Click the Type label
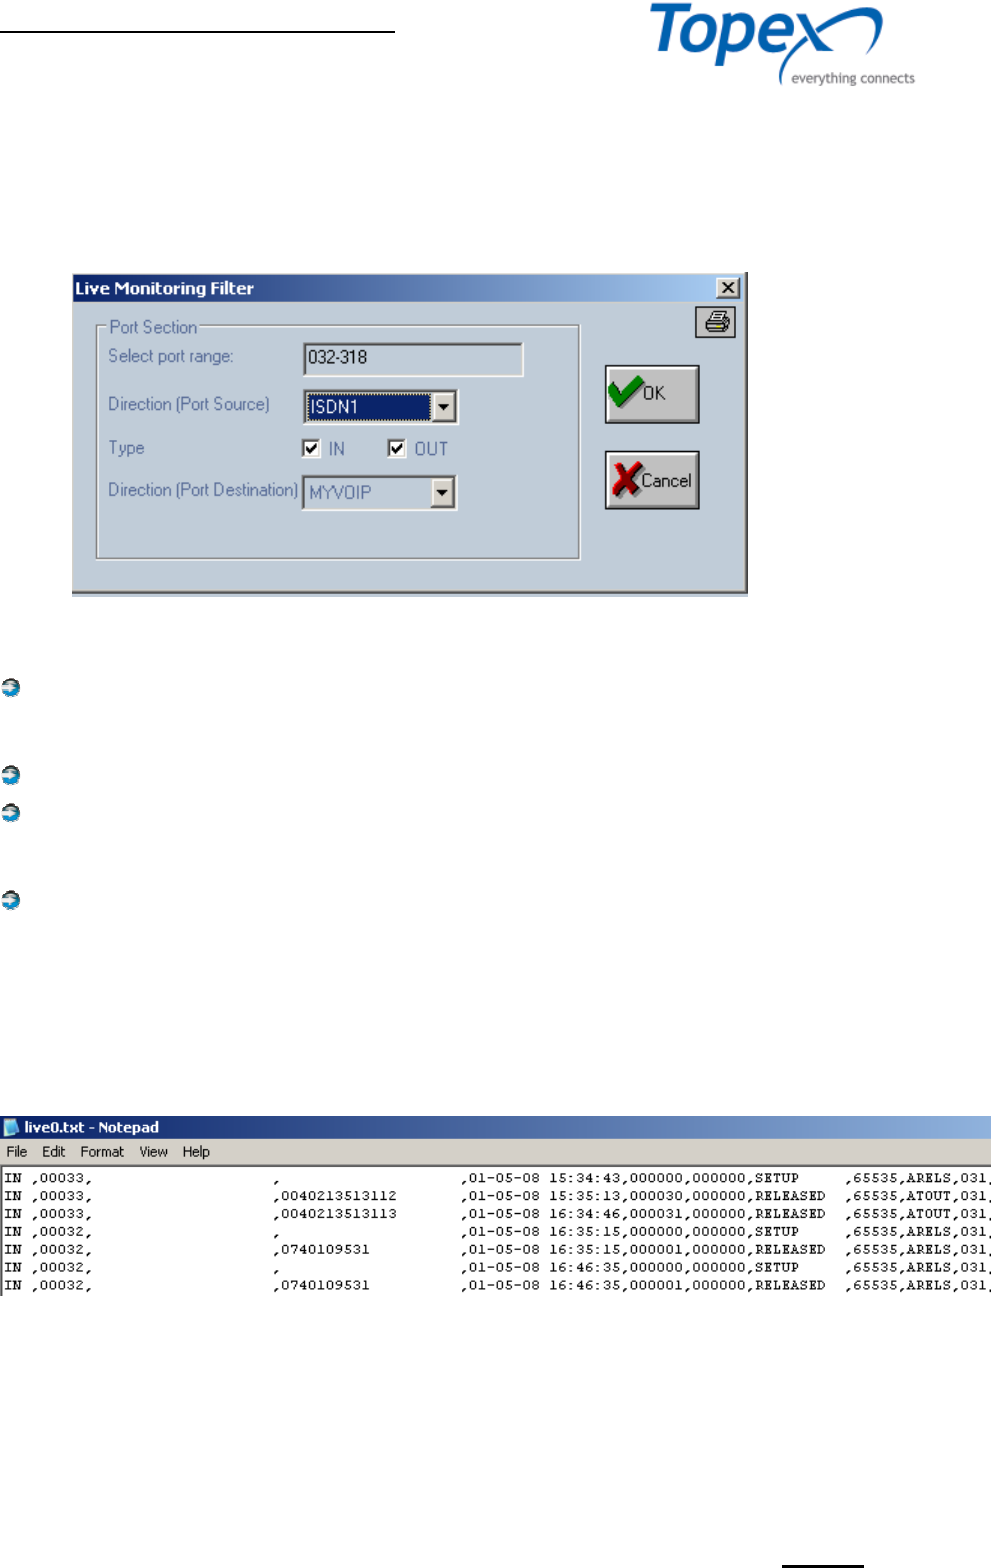The height and width of the screenshot is (1568, 991). pos(126,448)
